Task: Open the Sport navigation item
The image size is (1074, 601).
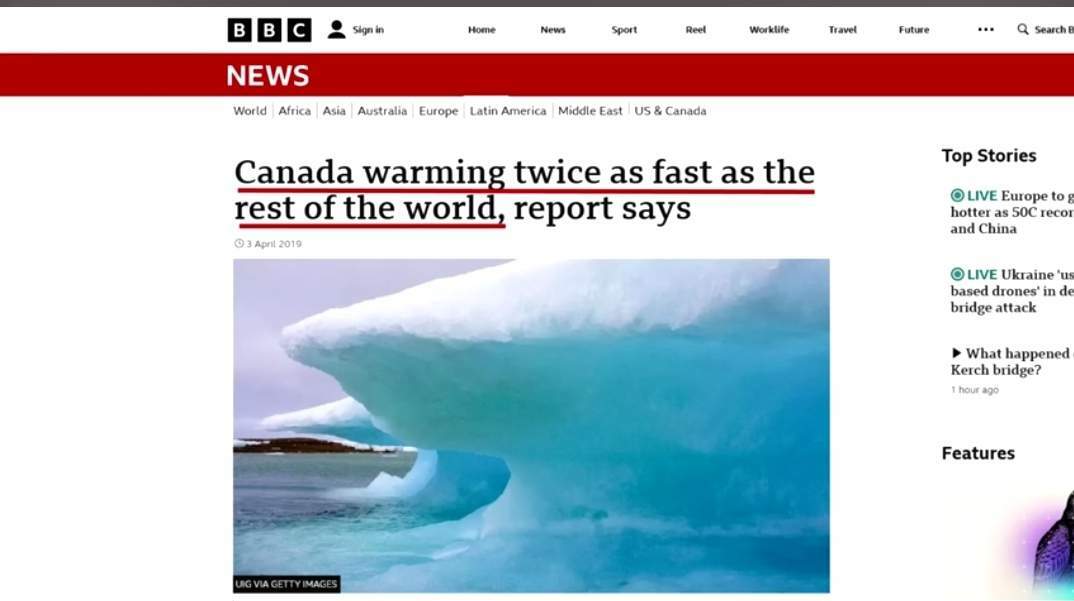Action: point(624,29)
